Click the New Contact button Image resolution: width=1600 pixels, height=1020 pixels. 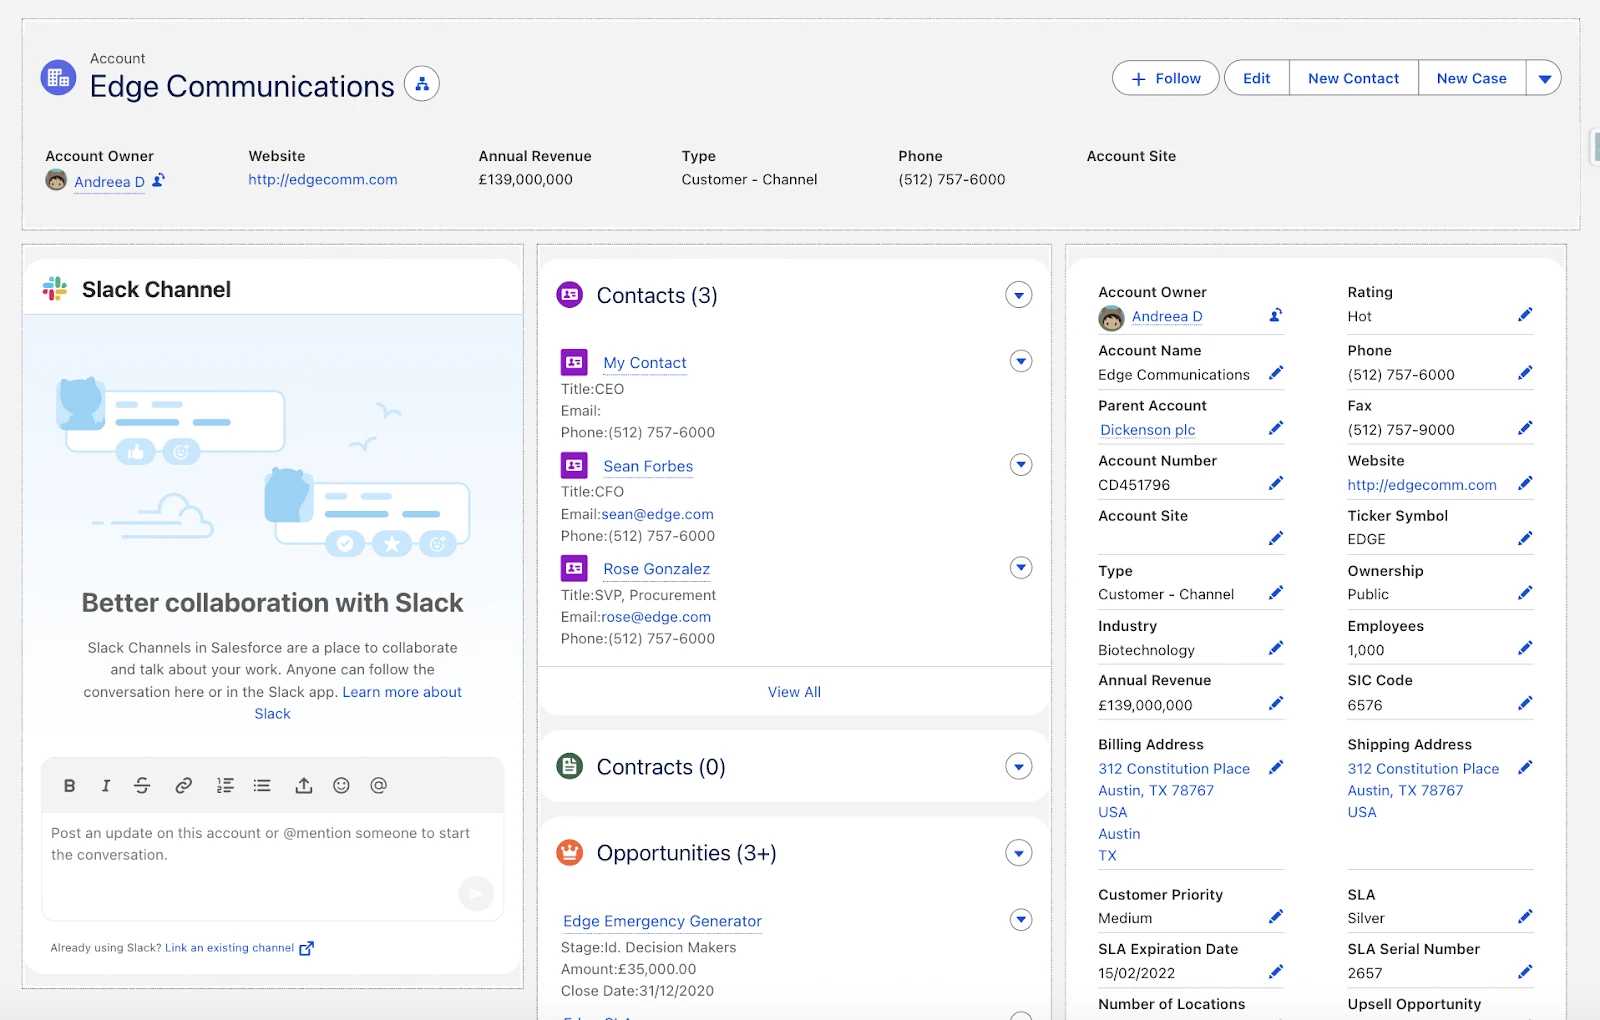coord(1353,78)
